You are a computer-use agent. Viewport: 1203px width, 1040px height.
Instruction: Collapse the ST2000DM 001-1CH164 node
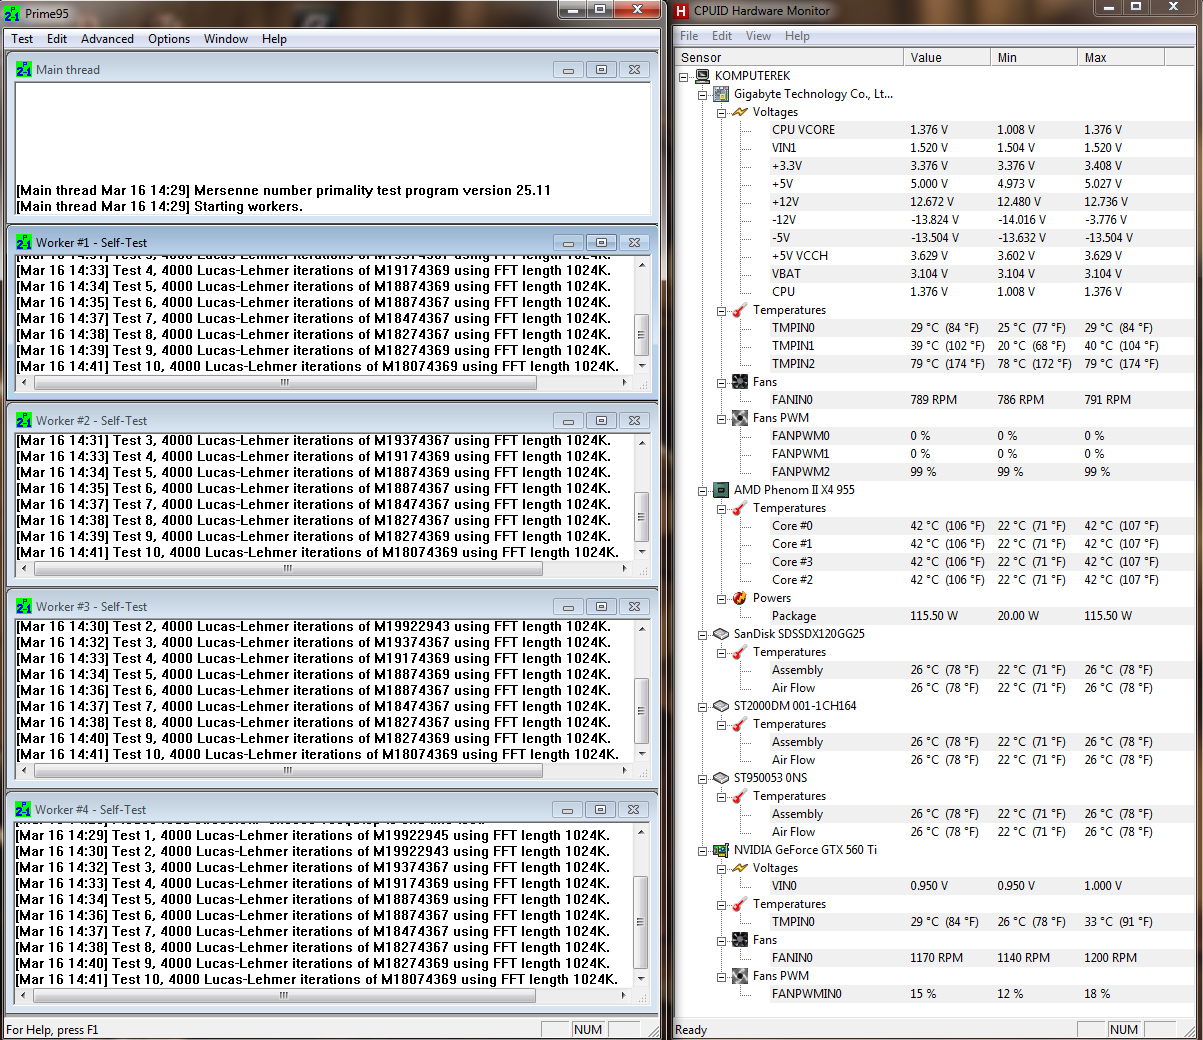click(x=703, y=707)
